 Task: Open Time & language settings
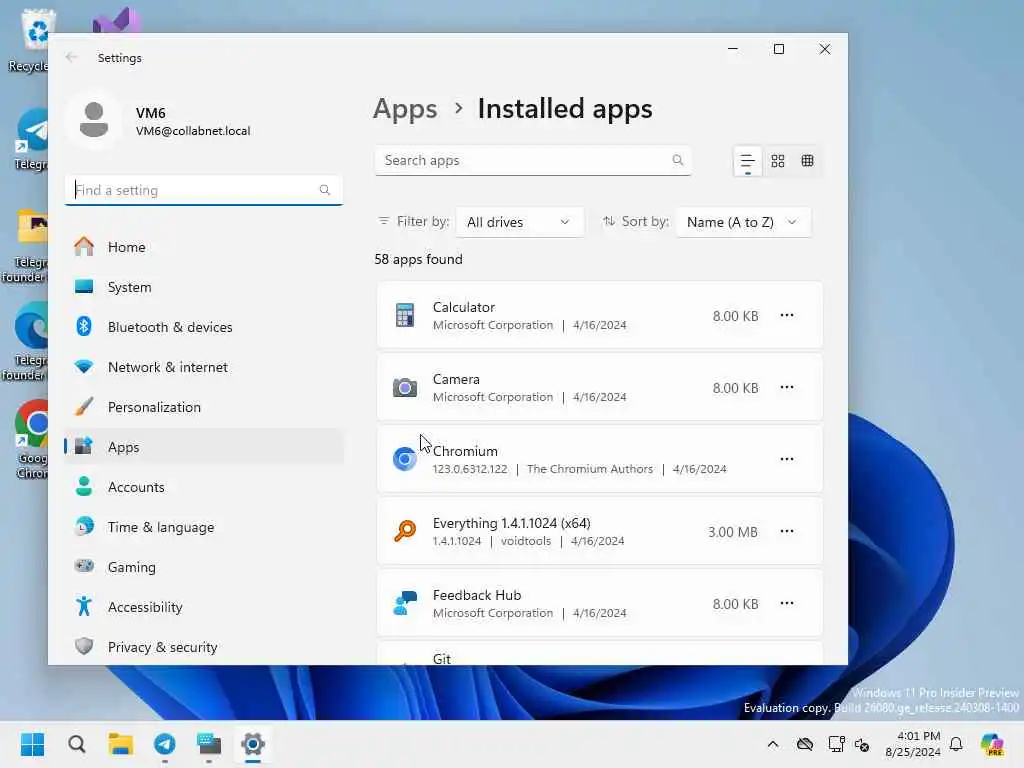tap(204, 527)
